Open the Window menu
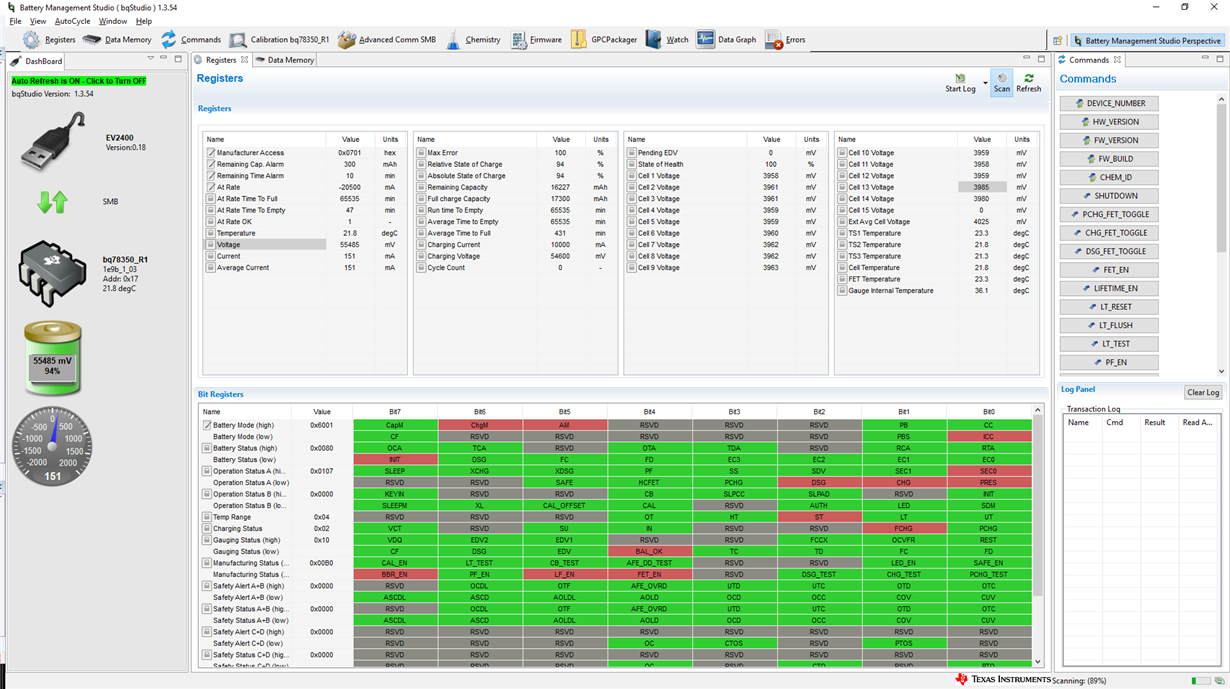 [113, 21]
